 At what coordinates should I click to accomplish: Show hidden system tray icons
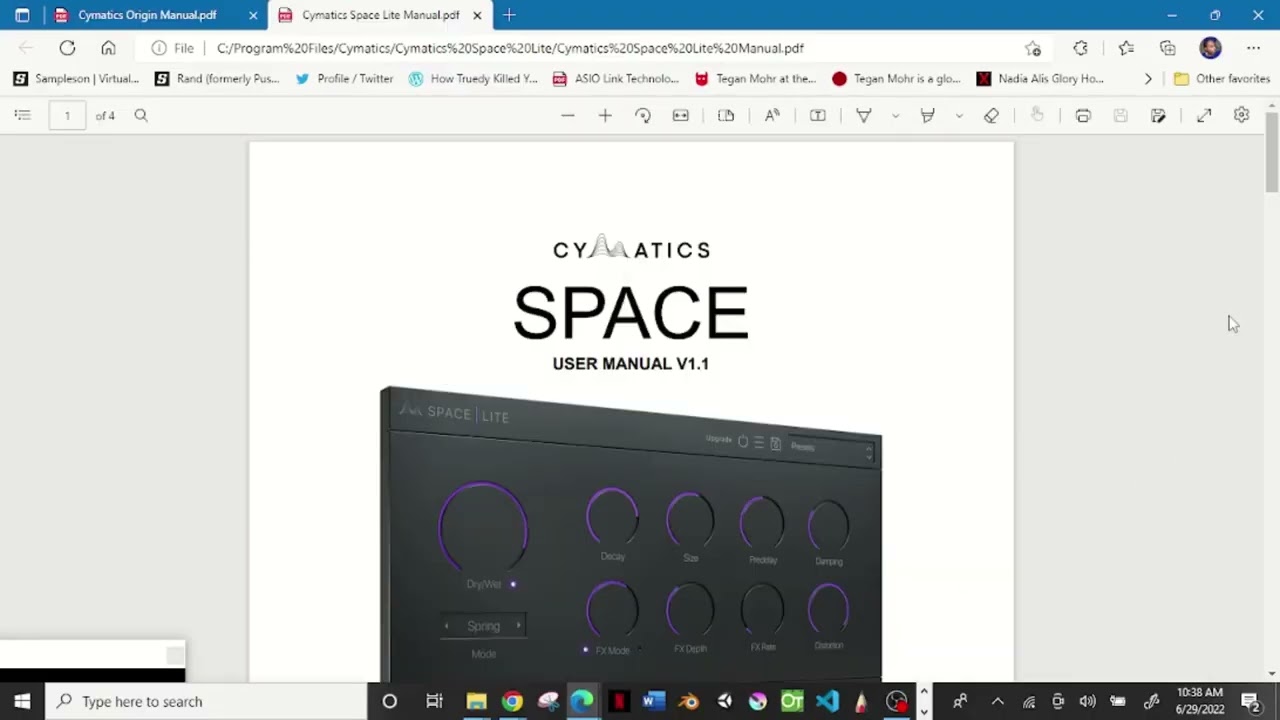[997, 701]
